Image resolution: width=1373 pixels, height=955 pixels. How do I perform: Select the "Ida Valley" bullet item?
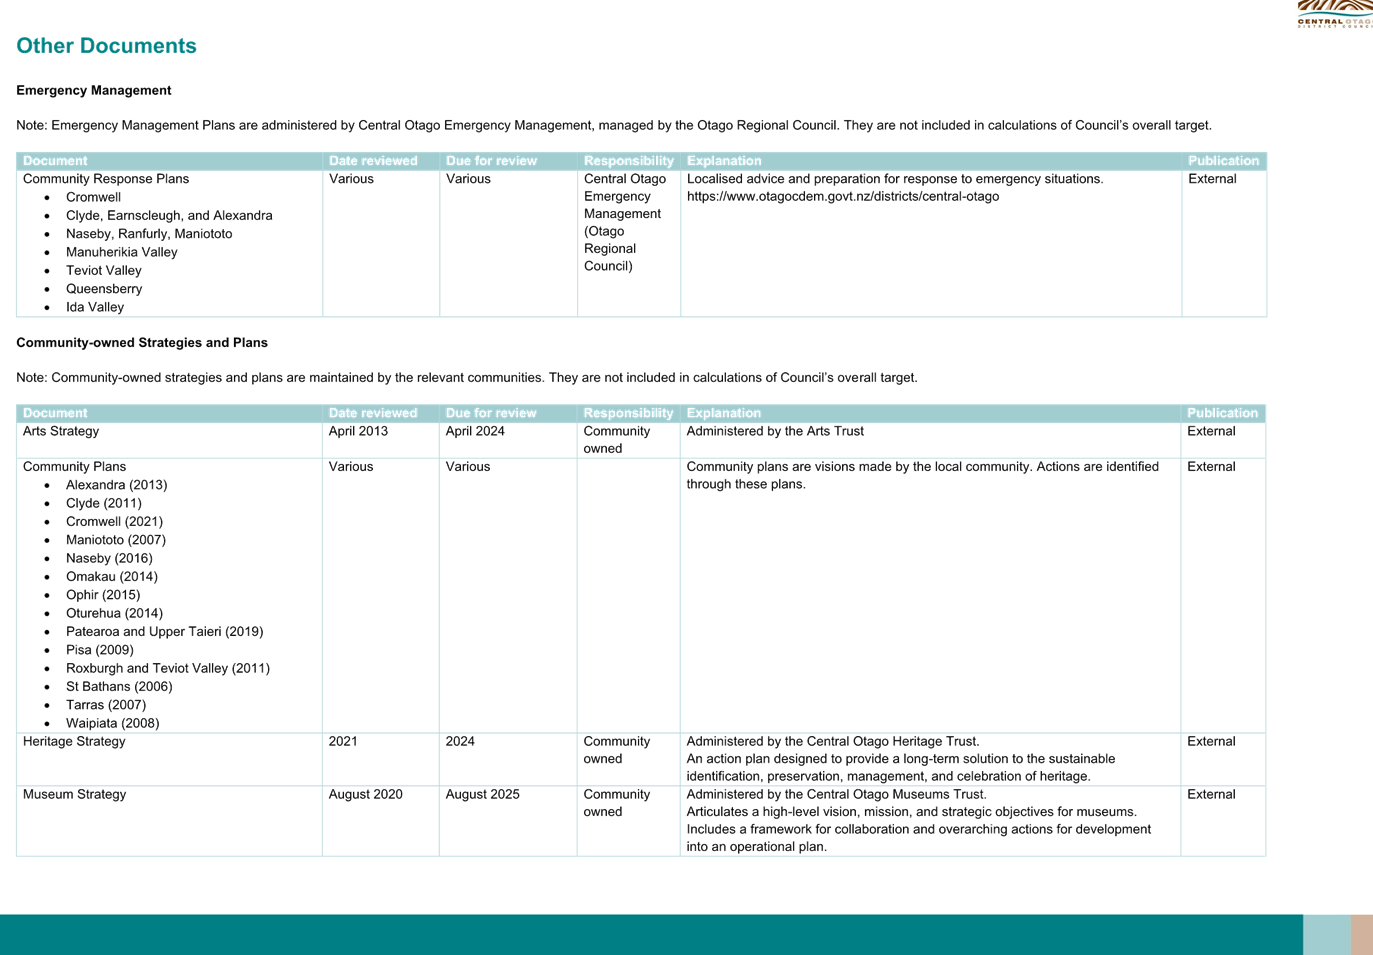tap(95, 307)
